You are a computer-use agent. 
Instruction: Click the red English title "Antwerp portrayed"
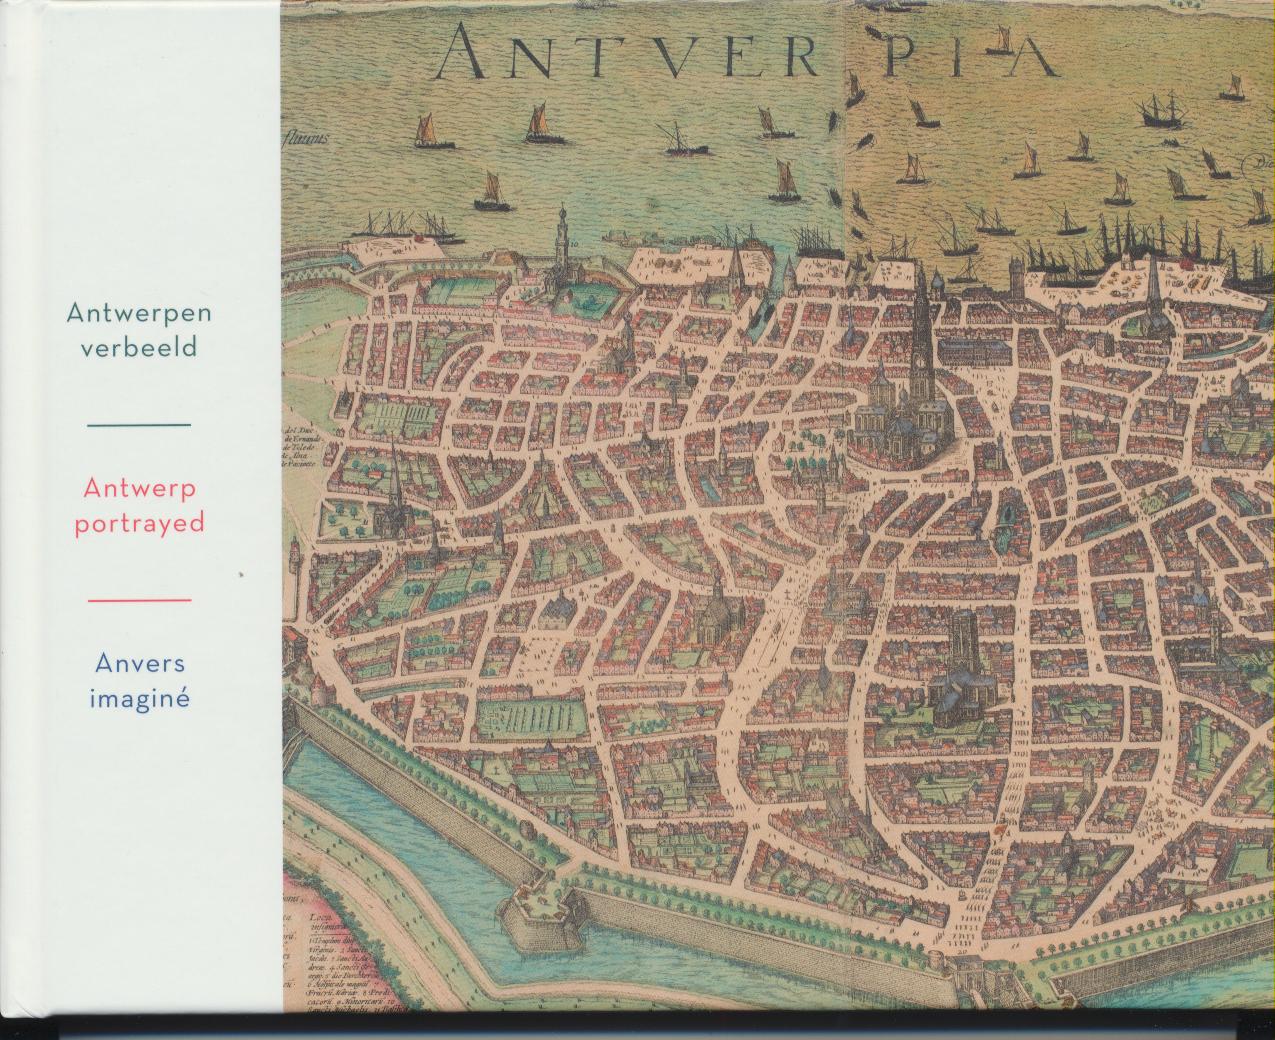(139, 506)
